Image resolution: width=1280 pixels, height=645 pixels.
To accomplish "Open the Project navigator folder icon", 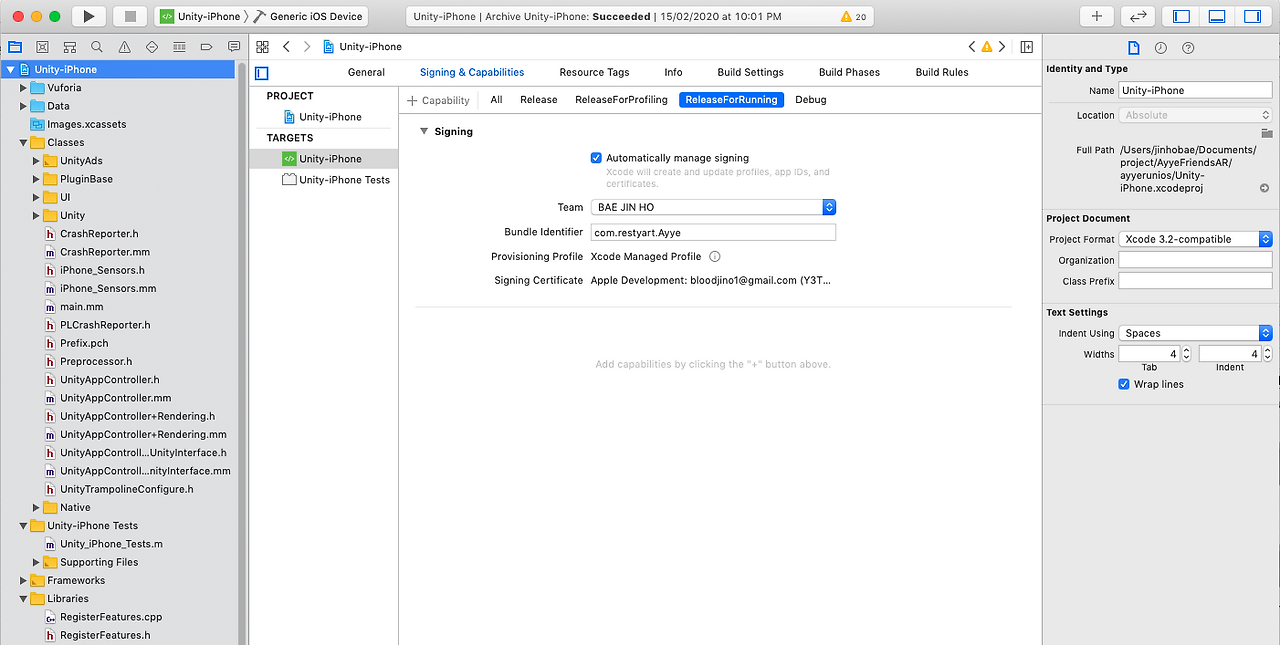I will pyautogui.click(x=15, y=47).
